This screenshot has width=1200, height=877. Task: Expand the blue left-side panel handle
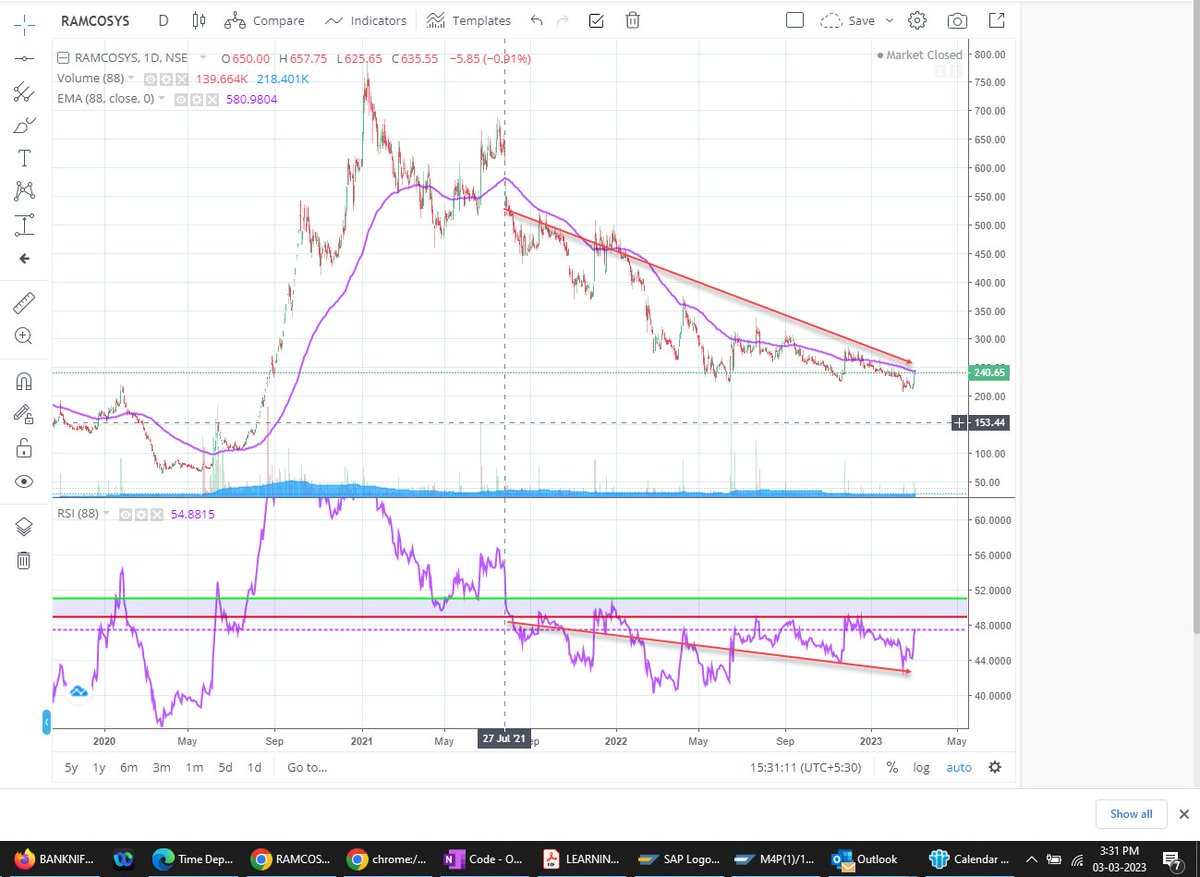46,722
